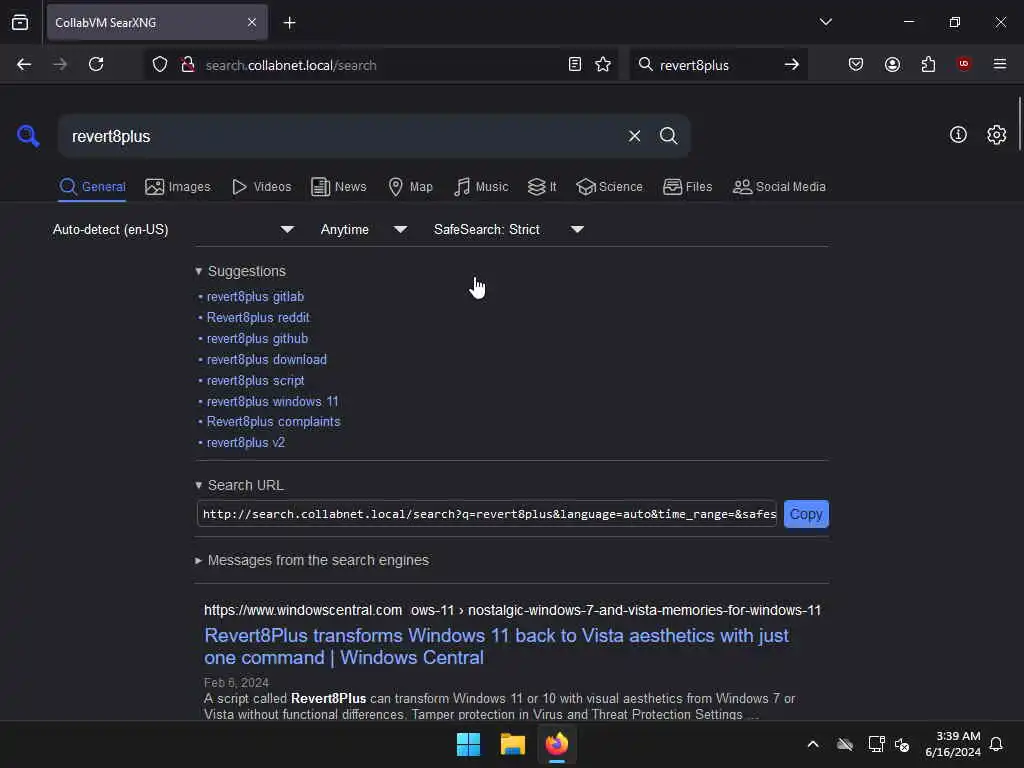Click suggestion revert8plus download
1024x768 pixels.
pyautogui.click(x=266, y=359)
